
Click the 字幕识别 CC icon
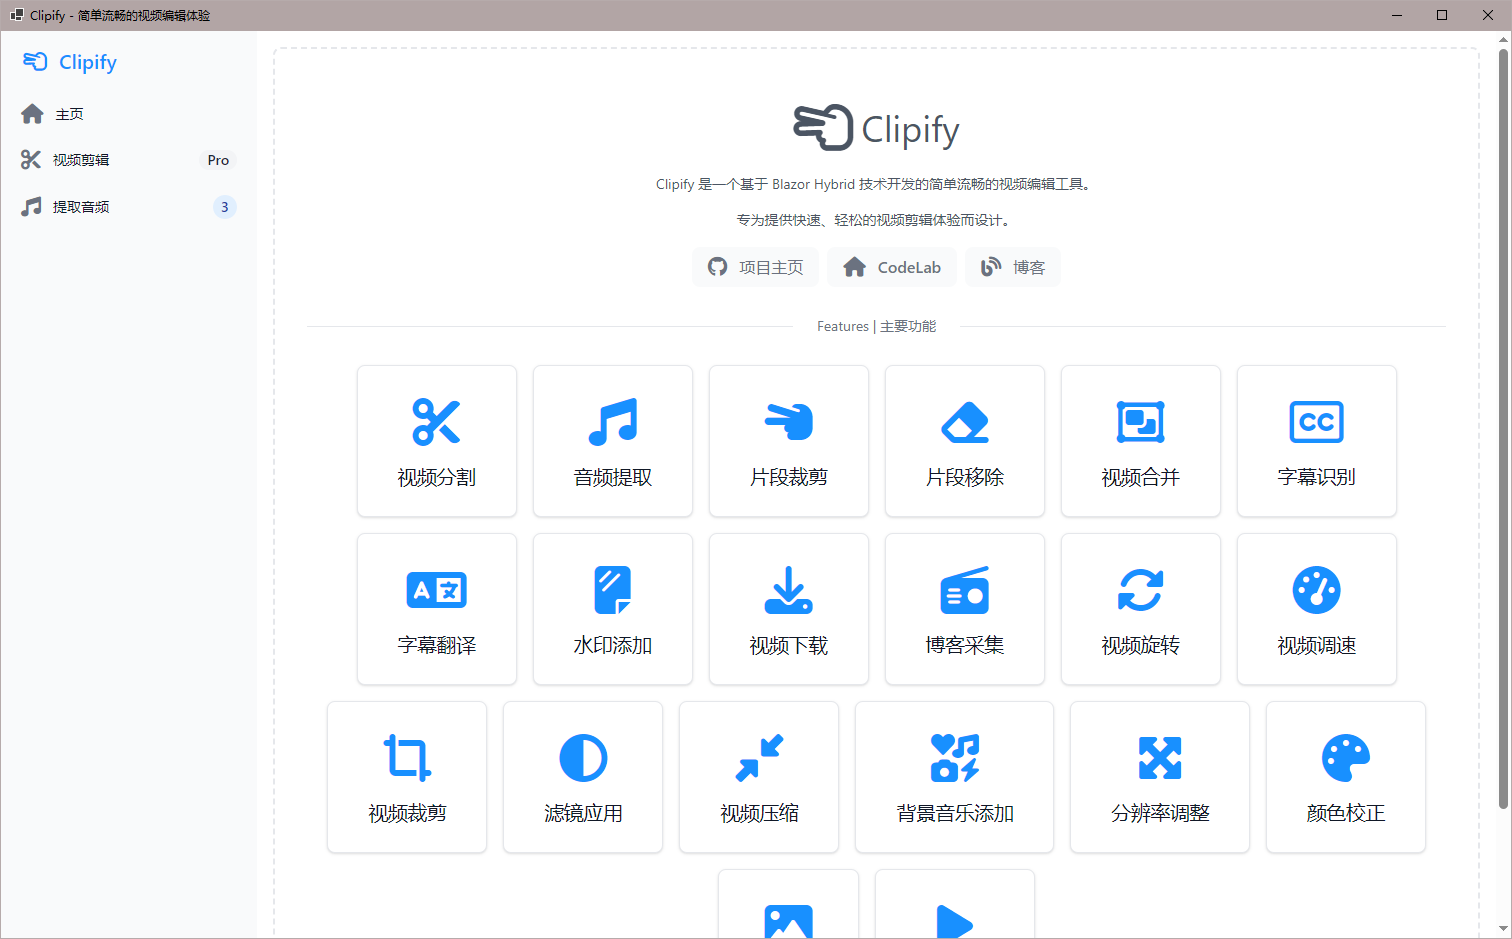[1316, 422]
